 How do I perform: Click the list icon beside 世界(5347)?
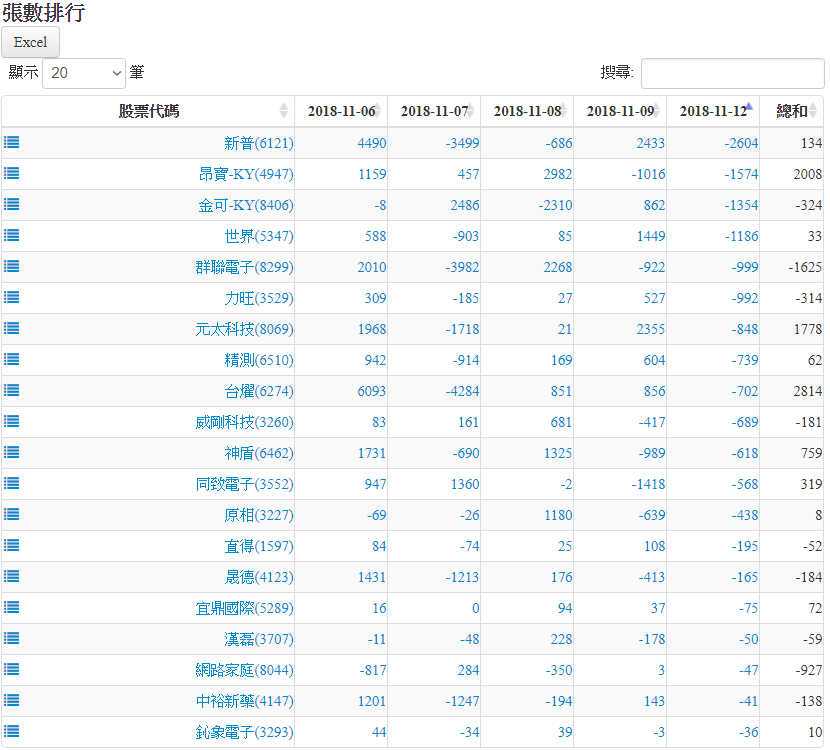[12, 236]
